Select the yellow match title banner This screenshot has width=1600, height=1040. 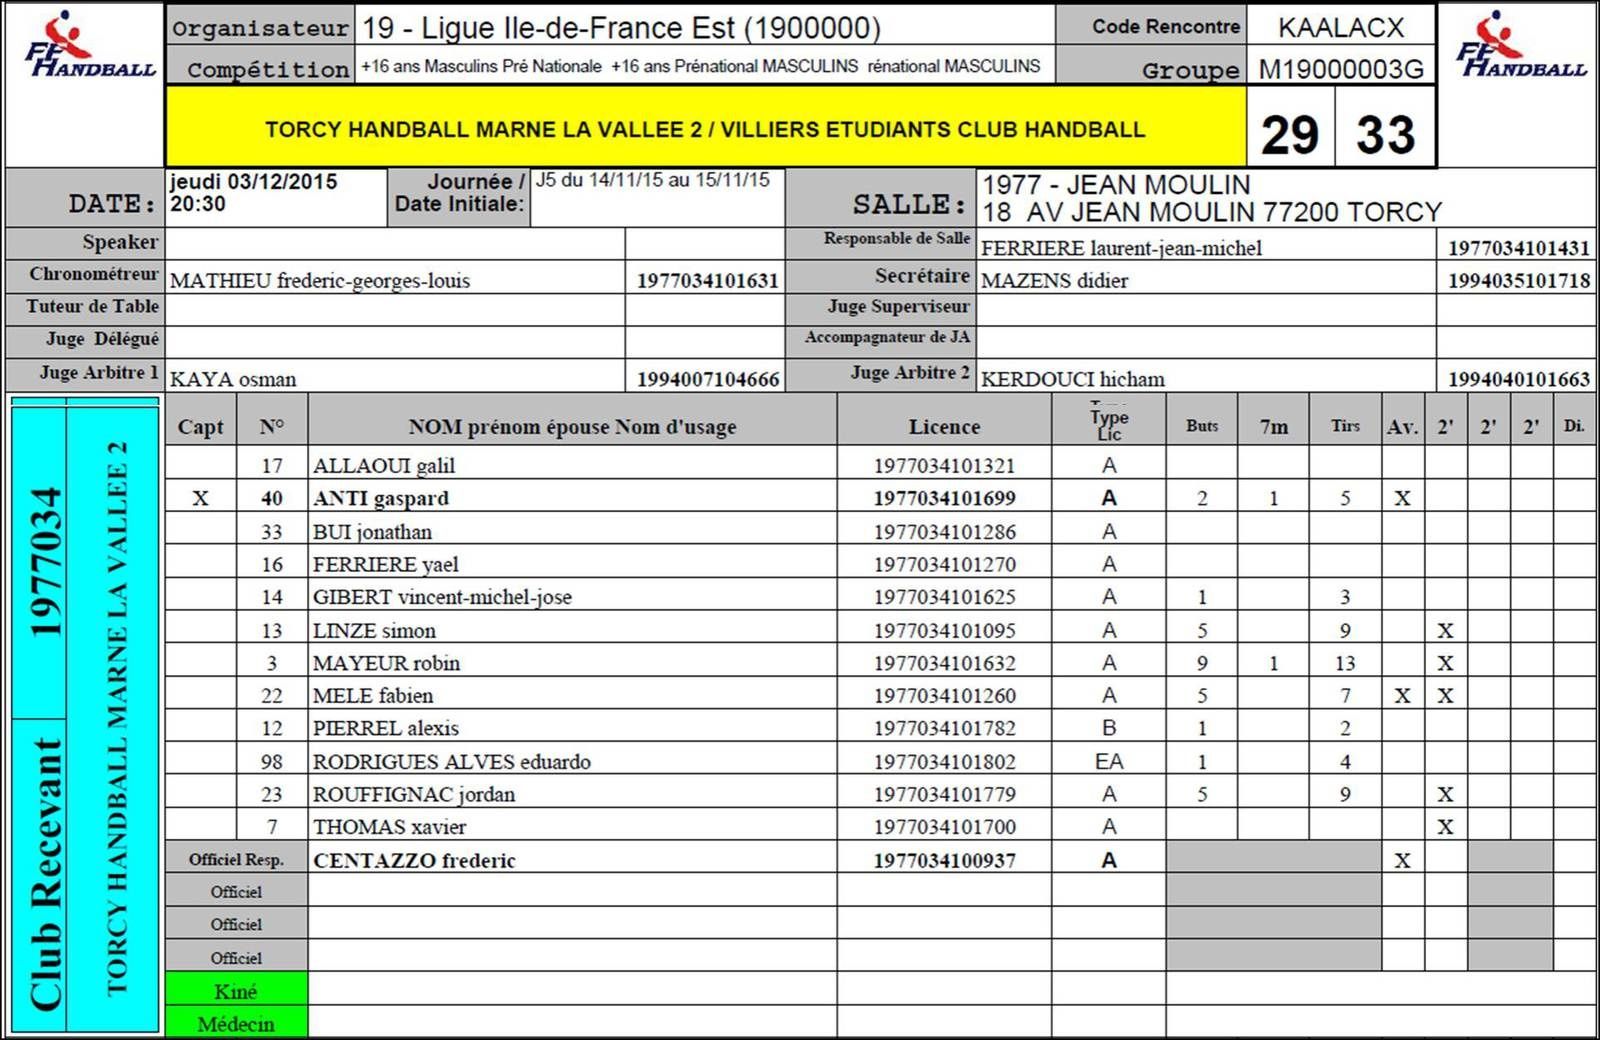[705, 127]
